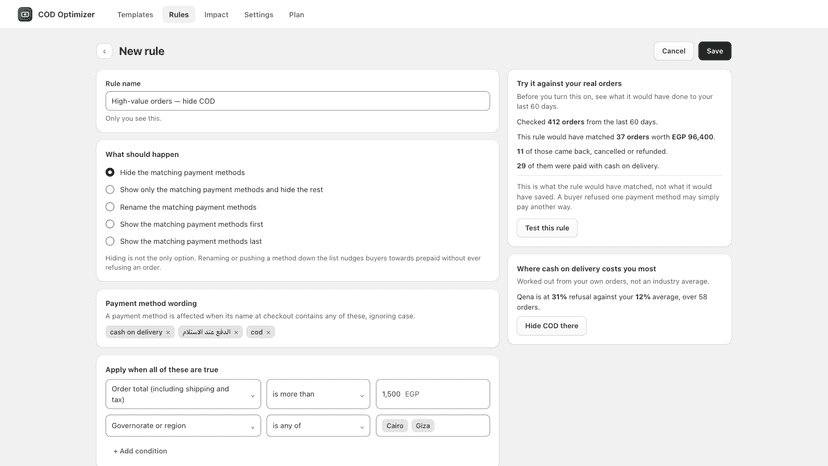This screenshot has height=466, width=828.
Task: Open the "is more than" operator dropdown
Action: click(318, 394)
